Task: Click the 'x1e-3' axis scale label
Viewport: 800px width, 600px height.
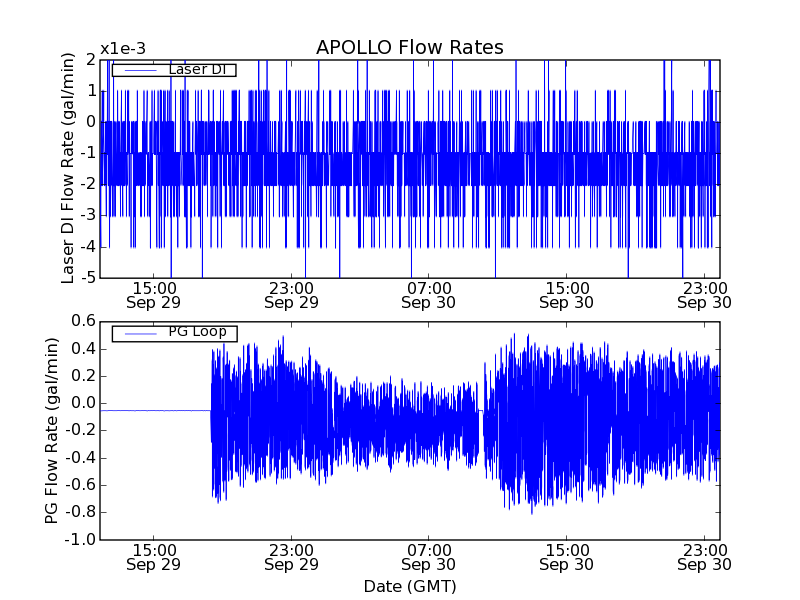Action: tap(123, 49)
